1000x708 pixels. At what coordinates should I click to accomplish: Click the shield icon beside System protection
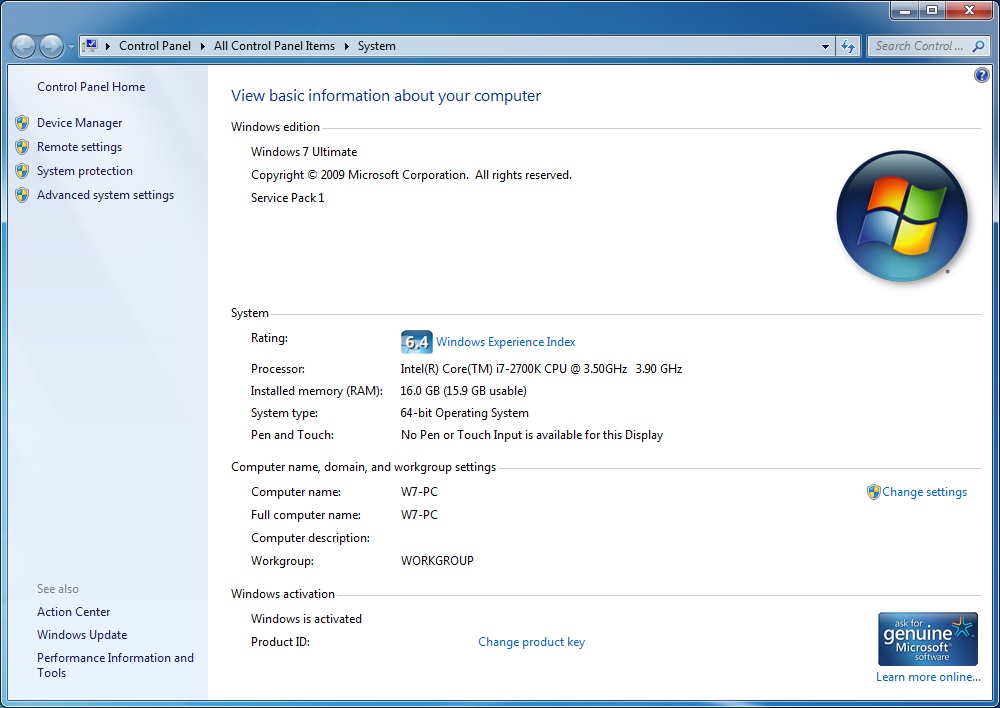(22, 171)
